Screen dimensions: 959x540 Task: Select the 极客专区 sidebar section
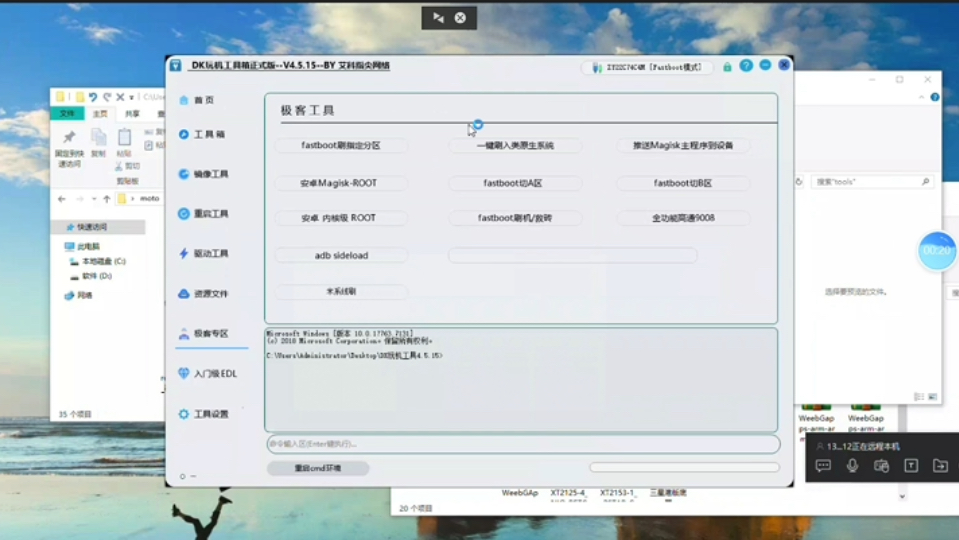[x=203, y=333]
